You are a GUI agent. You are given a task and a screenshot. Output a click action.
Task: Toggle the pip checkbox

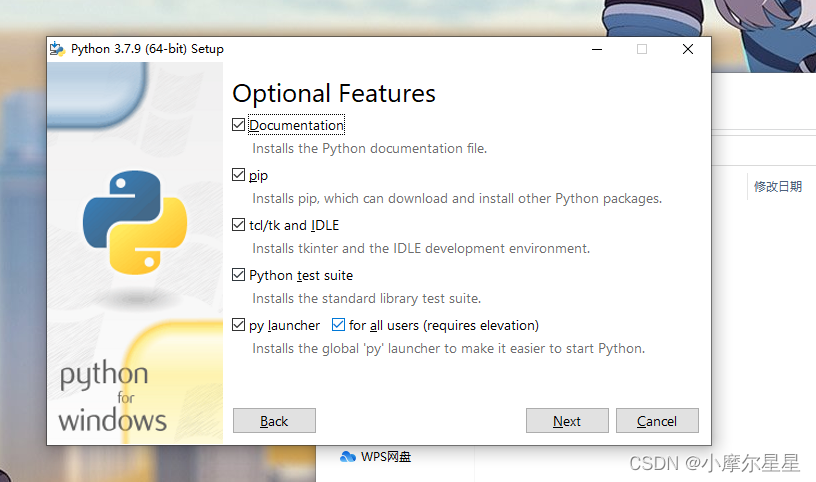coord(238,175)
